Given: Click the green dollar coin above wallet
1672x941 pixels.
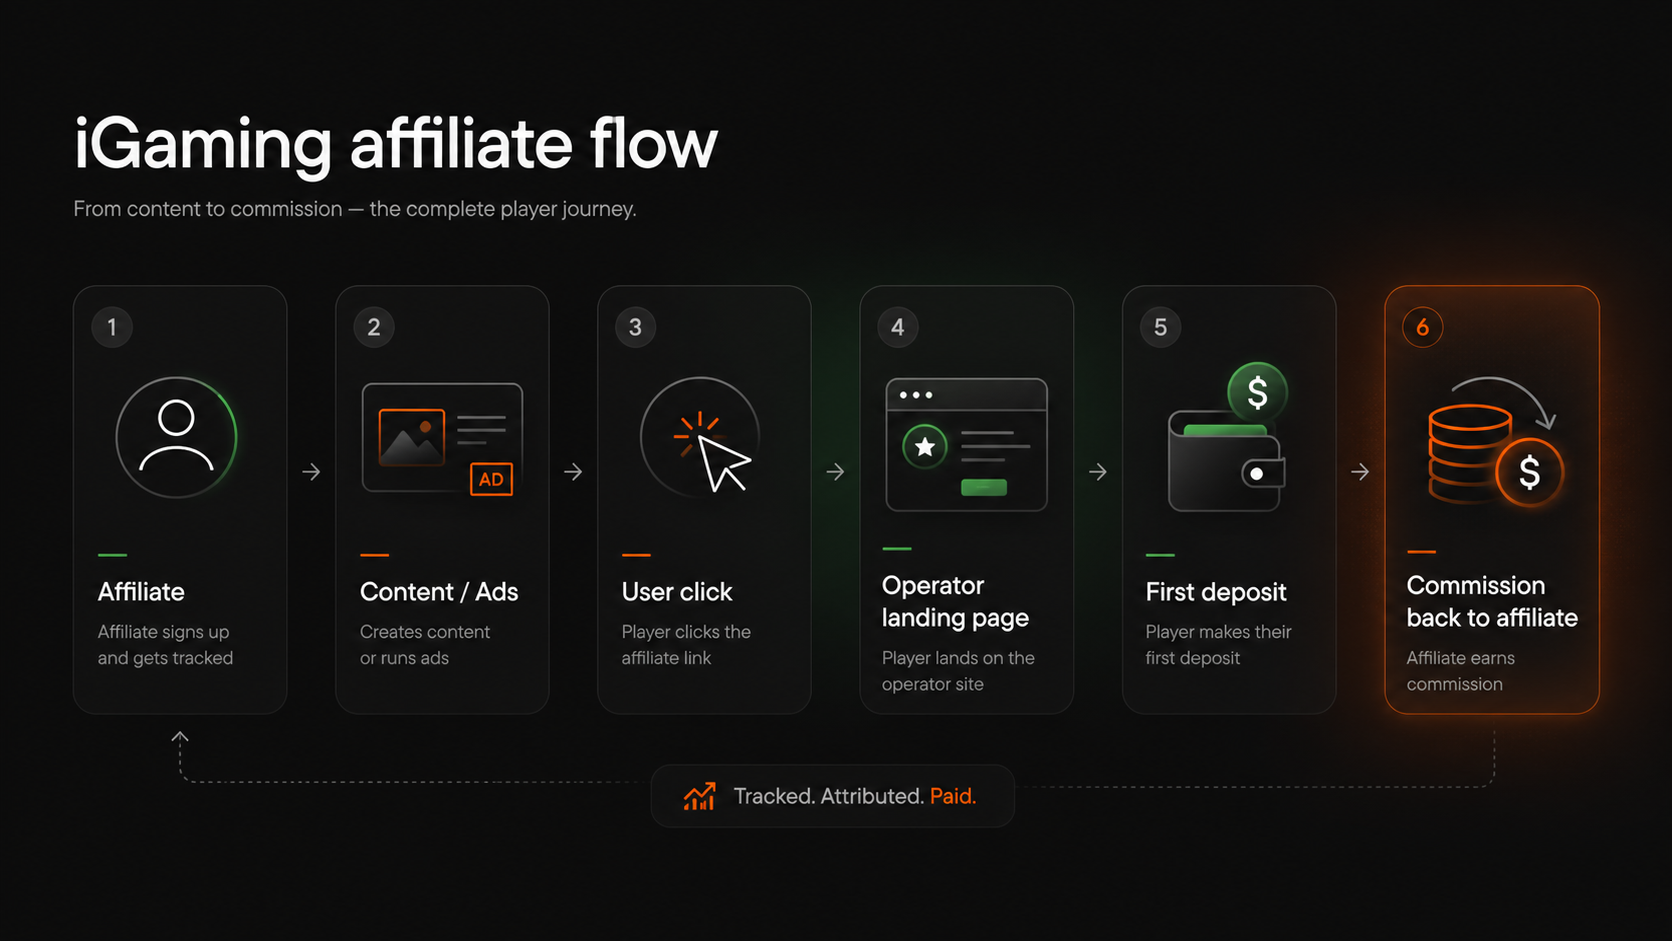Looking at the screenshot, I should 1257,392.
